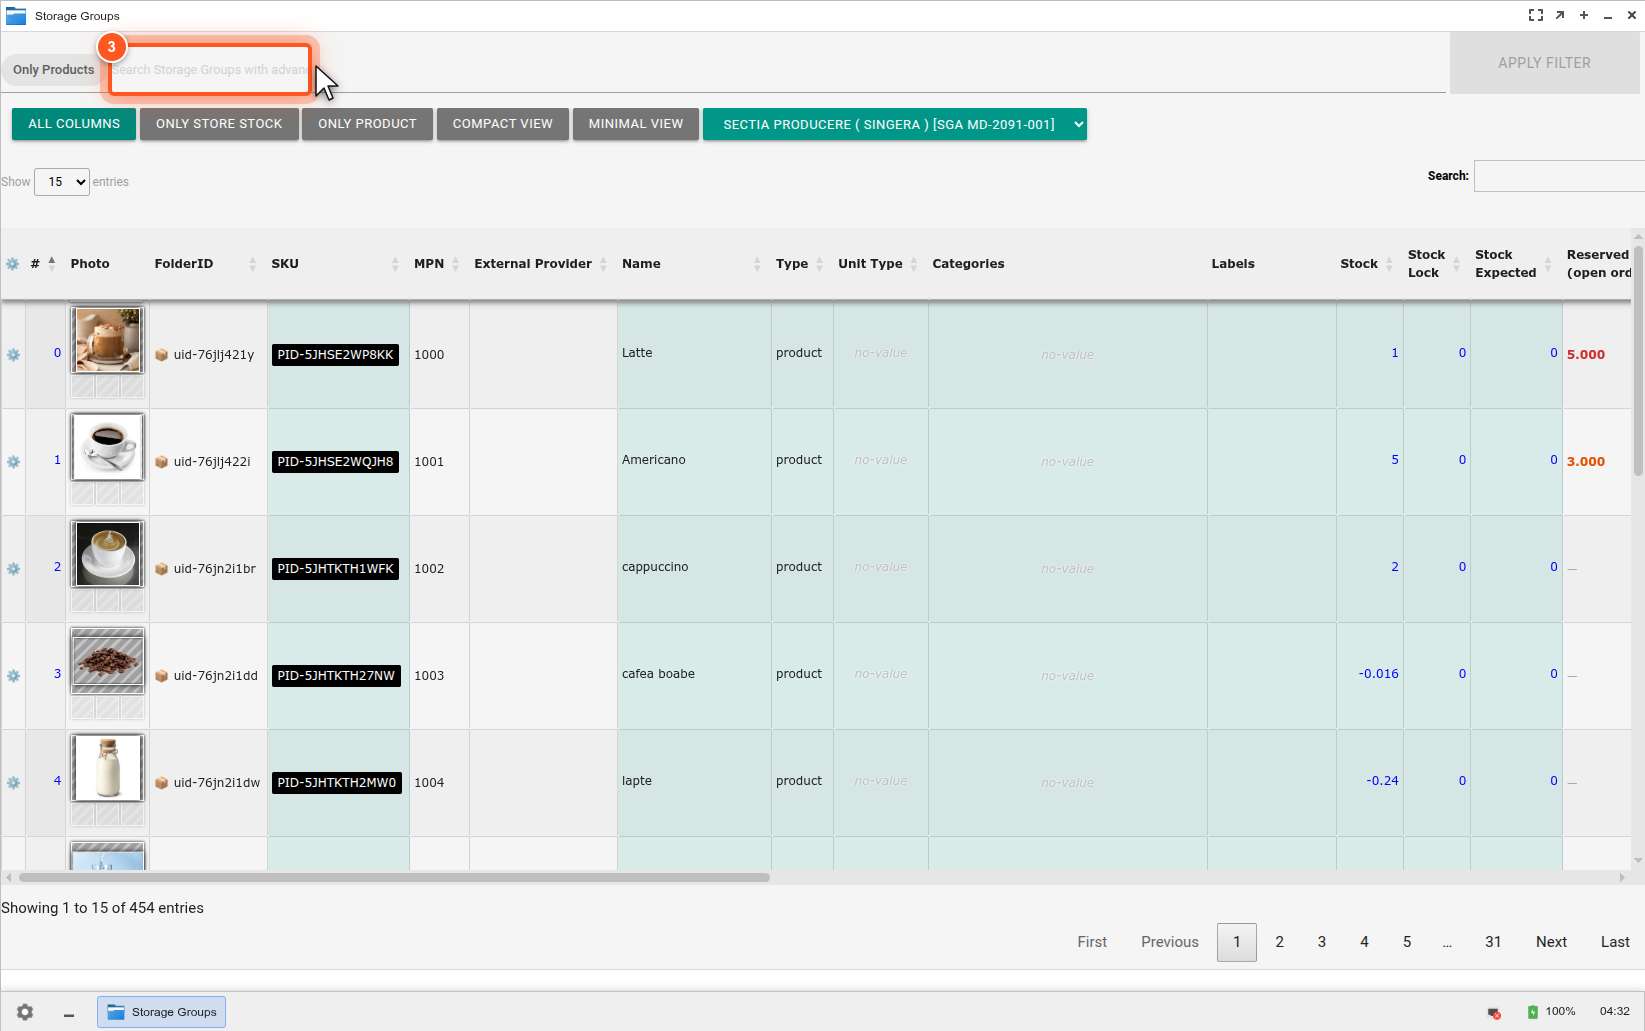
Task: Click the Next page link
Action: point(1551,942)
